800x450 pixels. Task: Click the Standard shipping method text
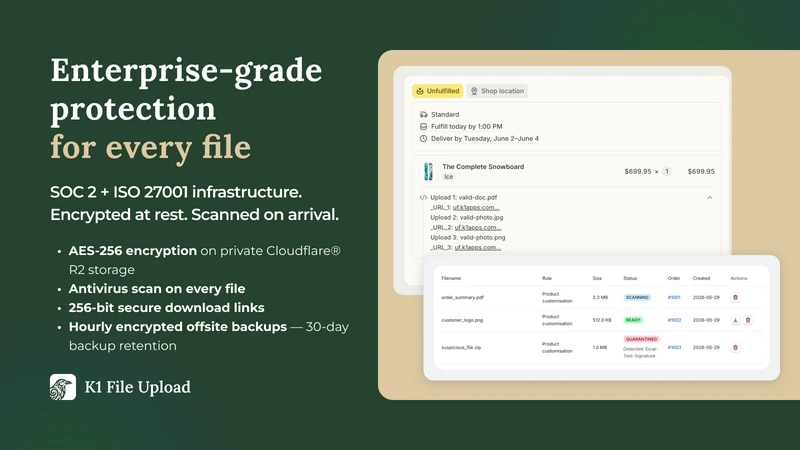445,114
